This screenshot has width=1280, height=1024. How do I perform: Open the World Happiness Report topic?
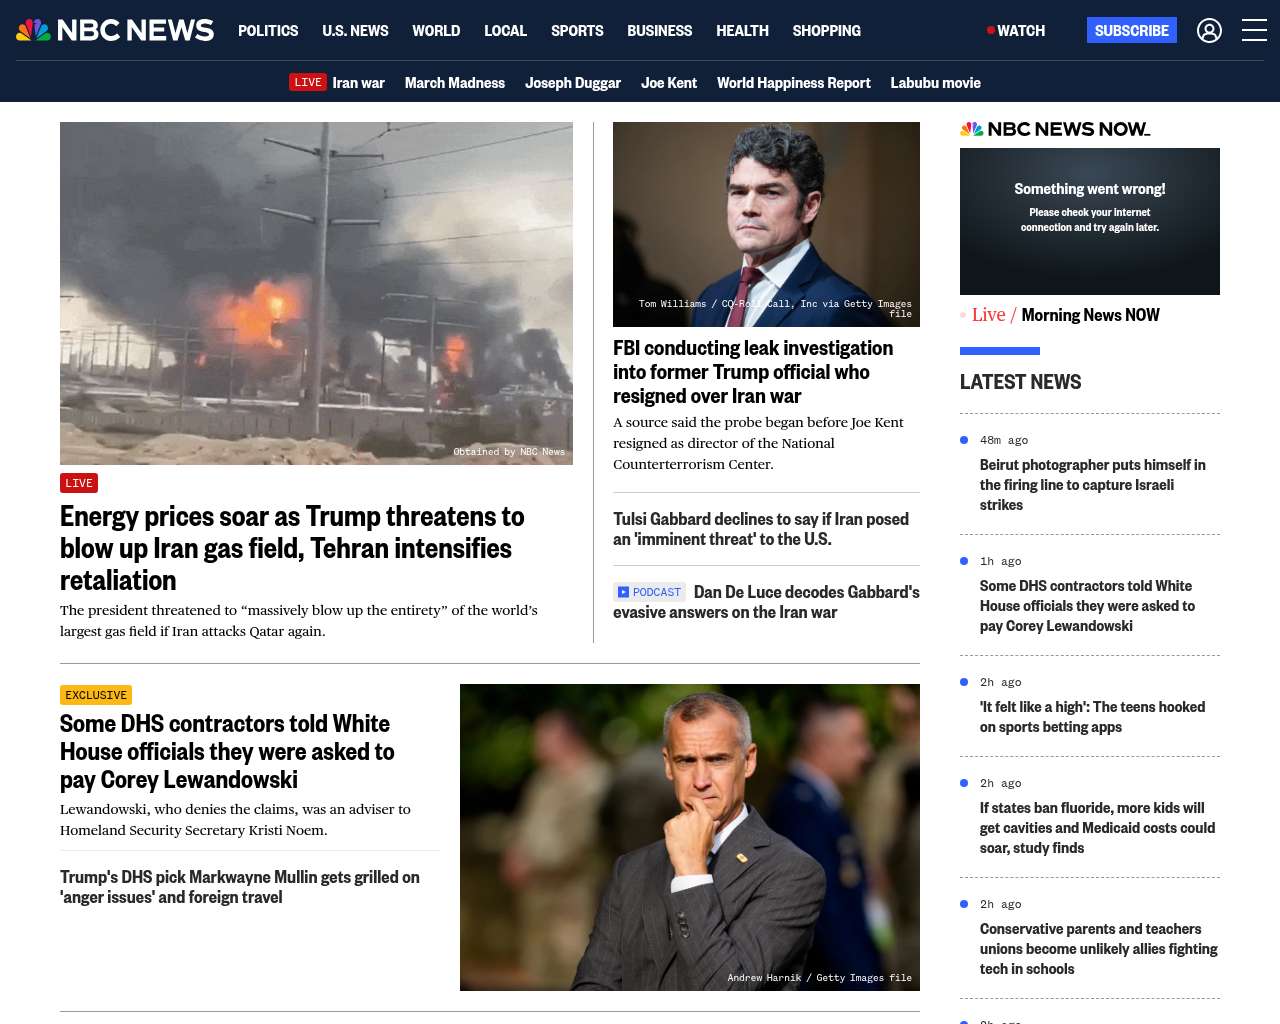(x=794, y=83)
